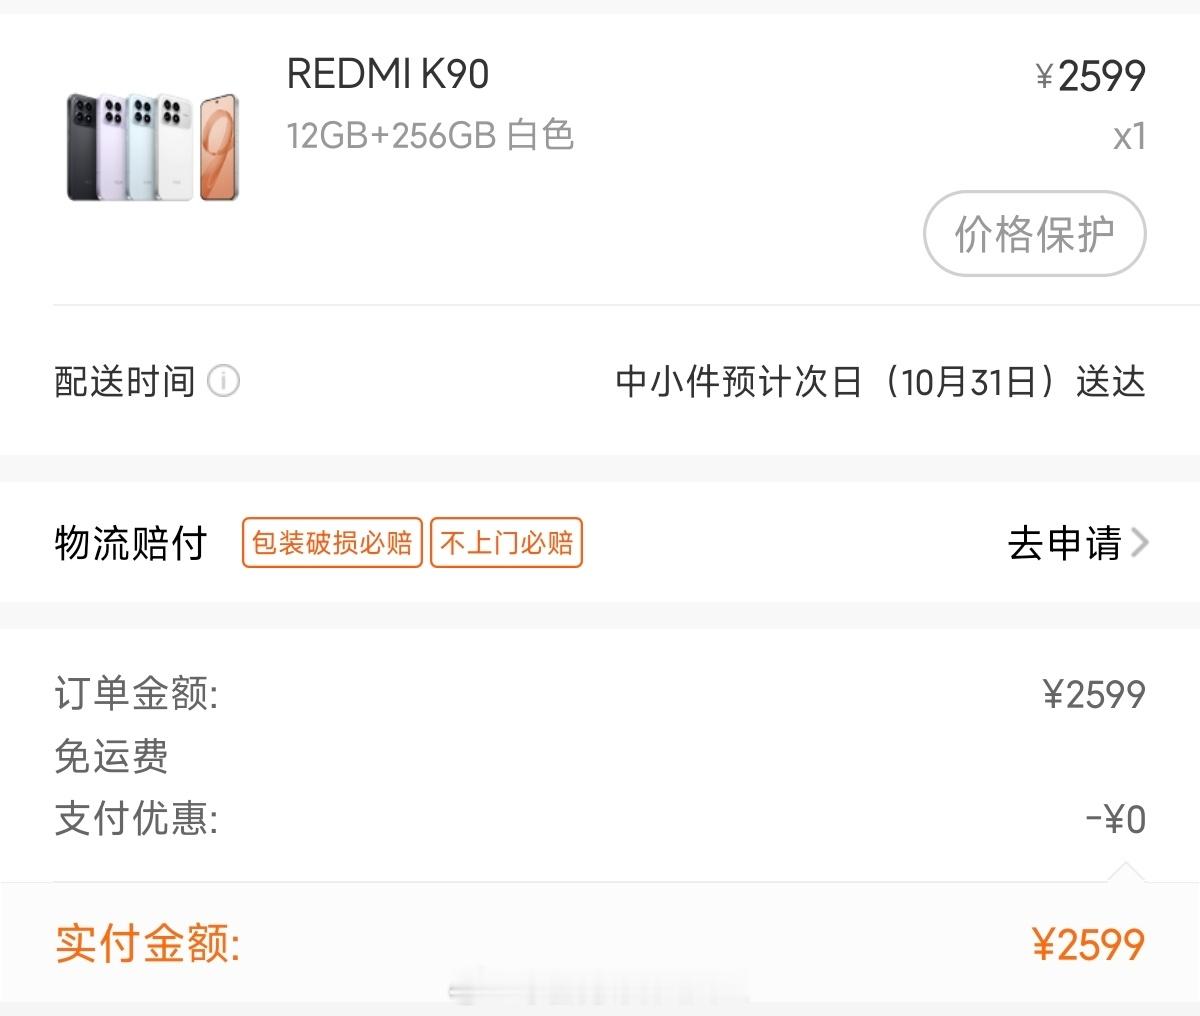Click the REDMI K90 product title

(387, 74)
